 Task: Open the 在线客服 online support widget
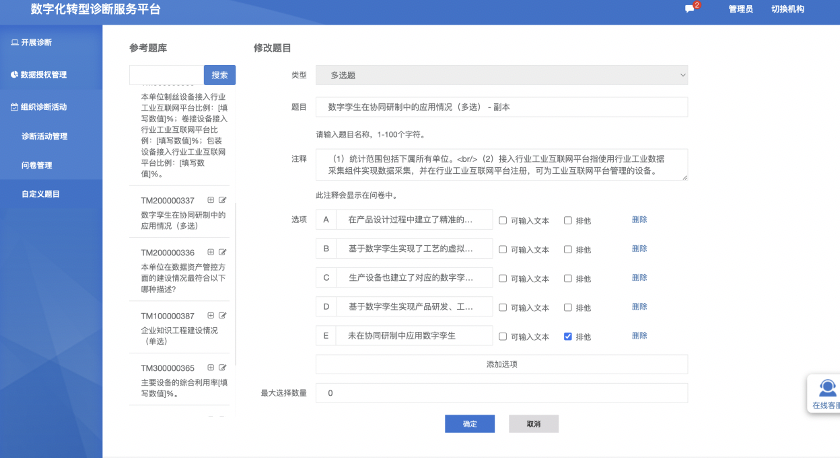click(x=825, y=394)
